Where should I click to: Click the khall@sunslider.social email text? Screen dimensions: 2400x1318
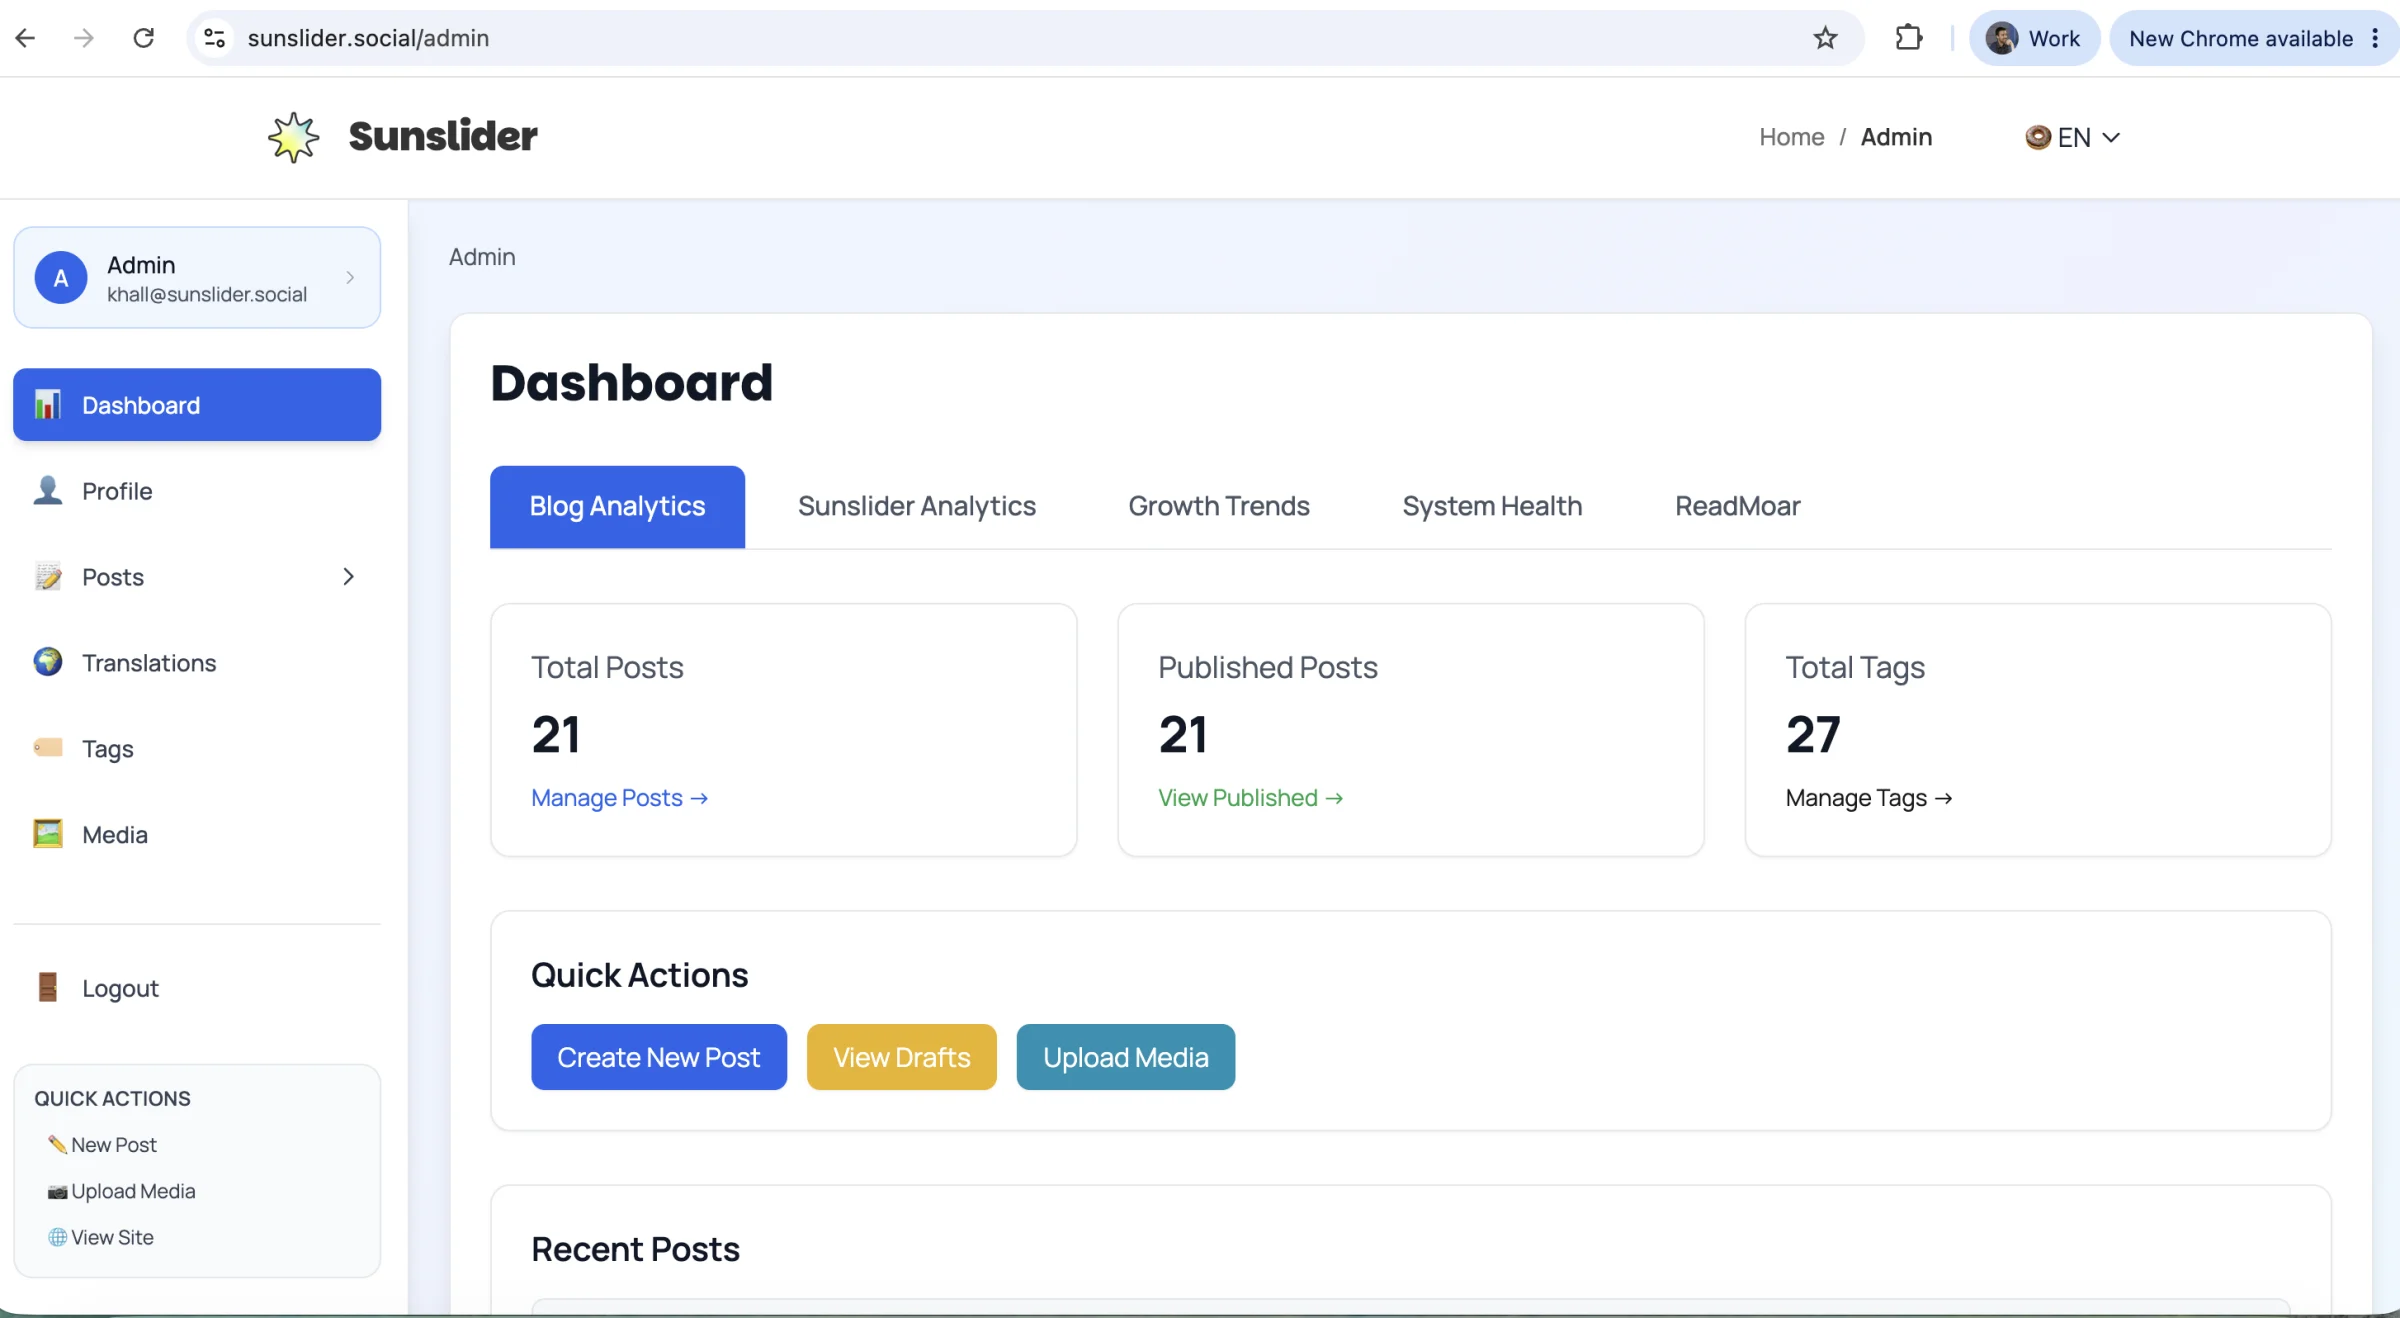pyautogui.click(x=207, y=294)
